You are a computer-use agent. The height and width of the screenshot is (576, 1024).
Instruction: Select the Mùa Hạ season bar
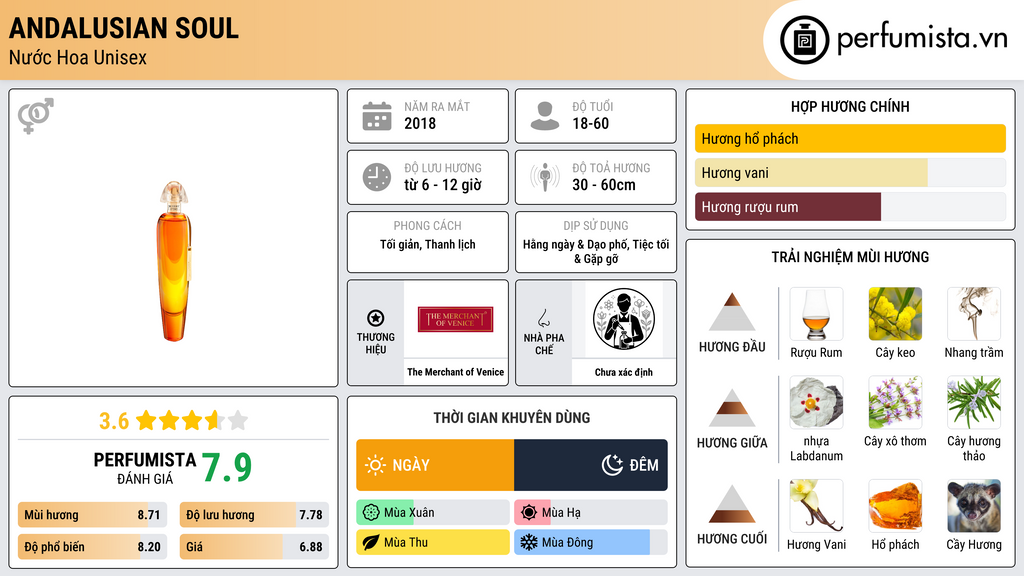(x=591, y=513)
